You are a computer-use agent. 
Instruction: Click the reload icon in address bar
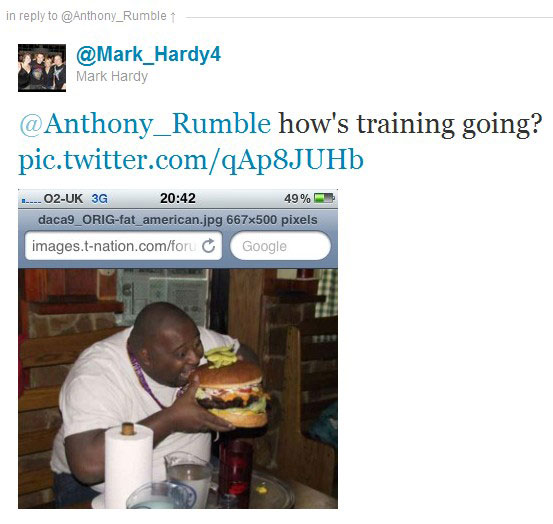(208, 246)
